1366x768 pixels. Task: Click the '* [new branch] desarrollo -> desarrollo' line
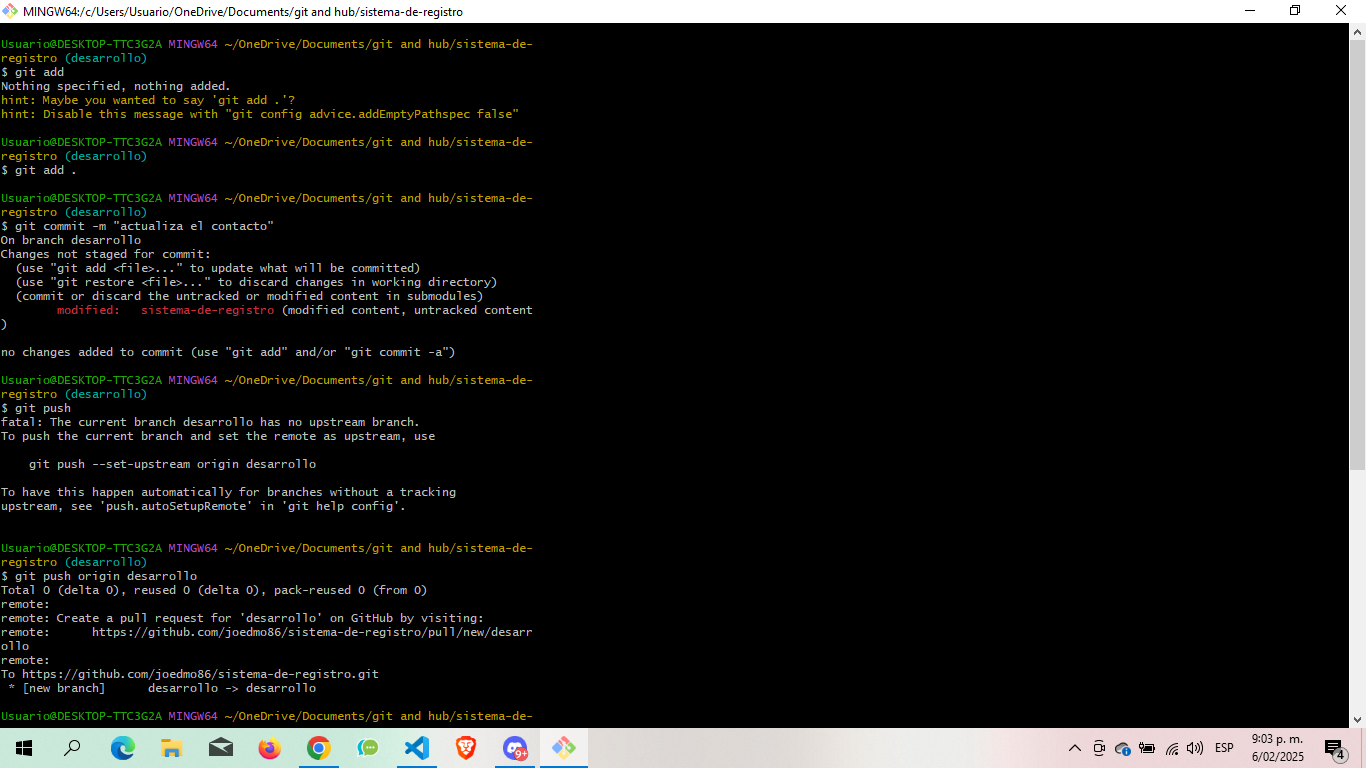[x=161, y=688]
